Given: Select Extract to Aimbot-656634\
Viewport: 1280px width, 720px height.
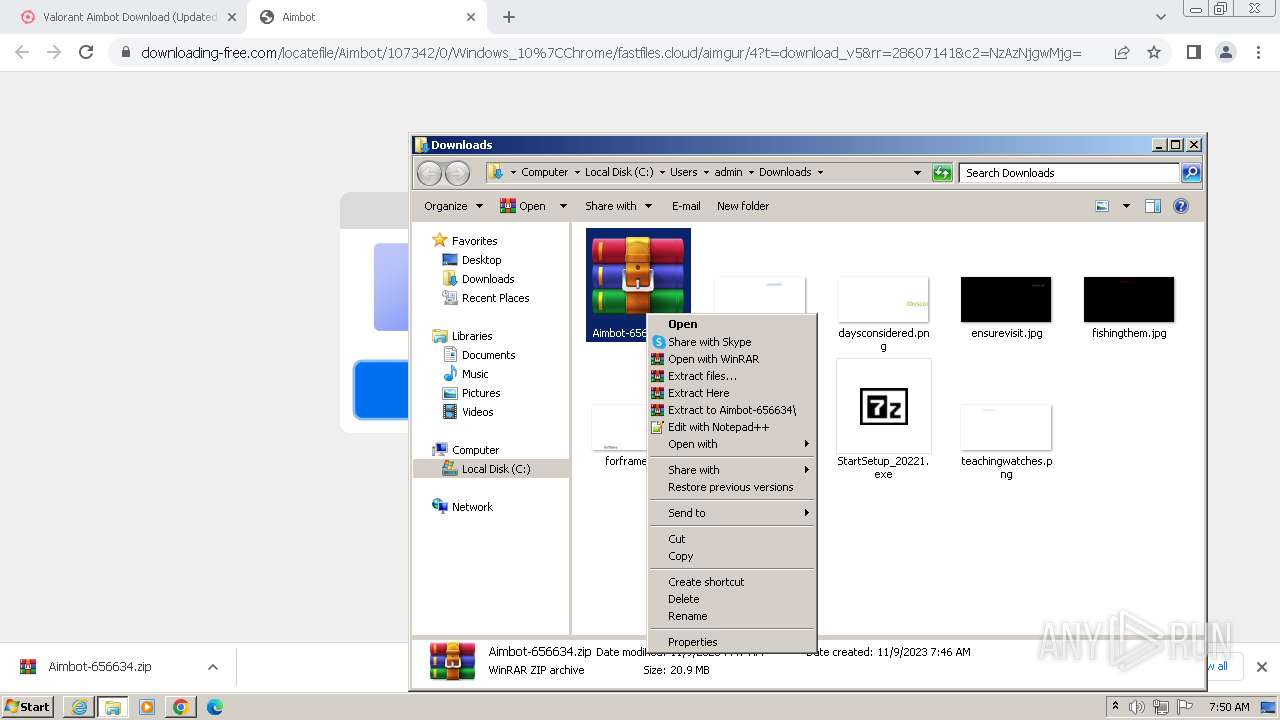Looking at the screenshot, I should pos(732,410).
